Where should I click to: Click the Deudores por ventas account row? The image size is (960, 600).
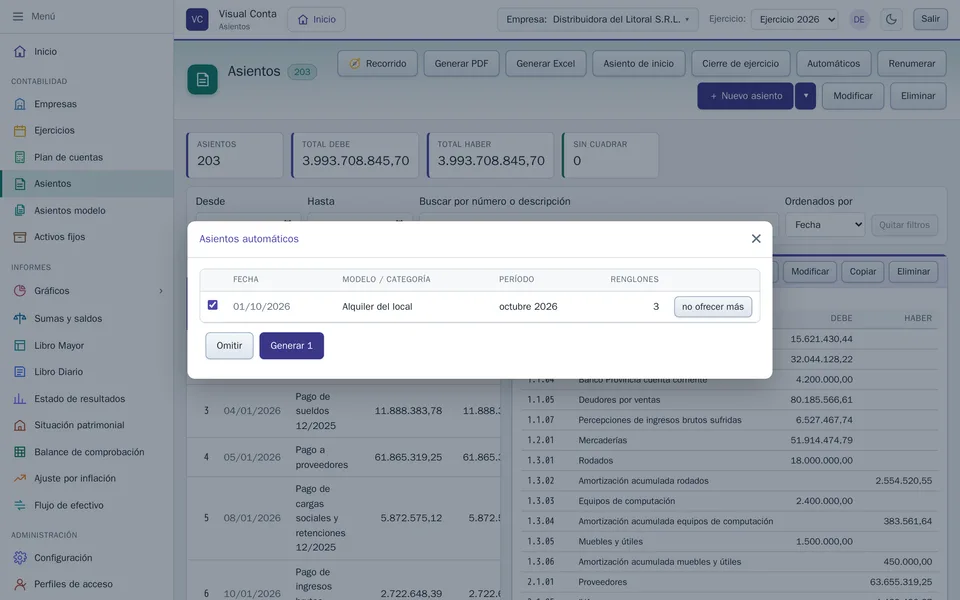(x=729, y=400)
